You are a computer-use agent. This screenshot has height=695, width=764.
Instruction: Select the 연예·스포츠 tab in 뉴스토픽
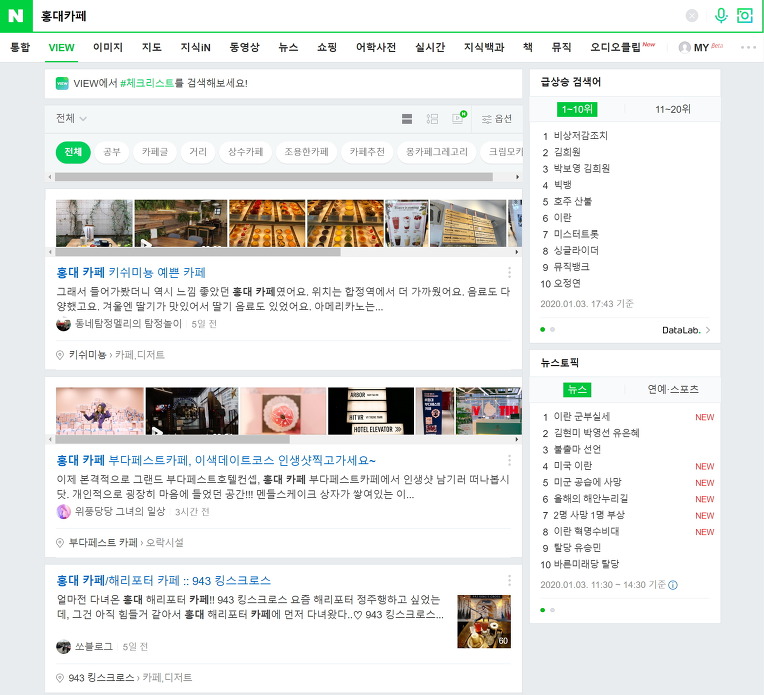672,389
